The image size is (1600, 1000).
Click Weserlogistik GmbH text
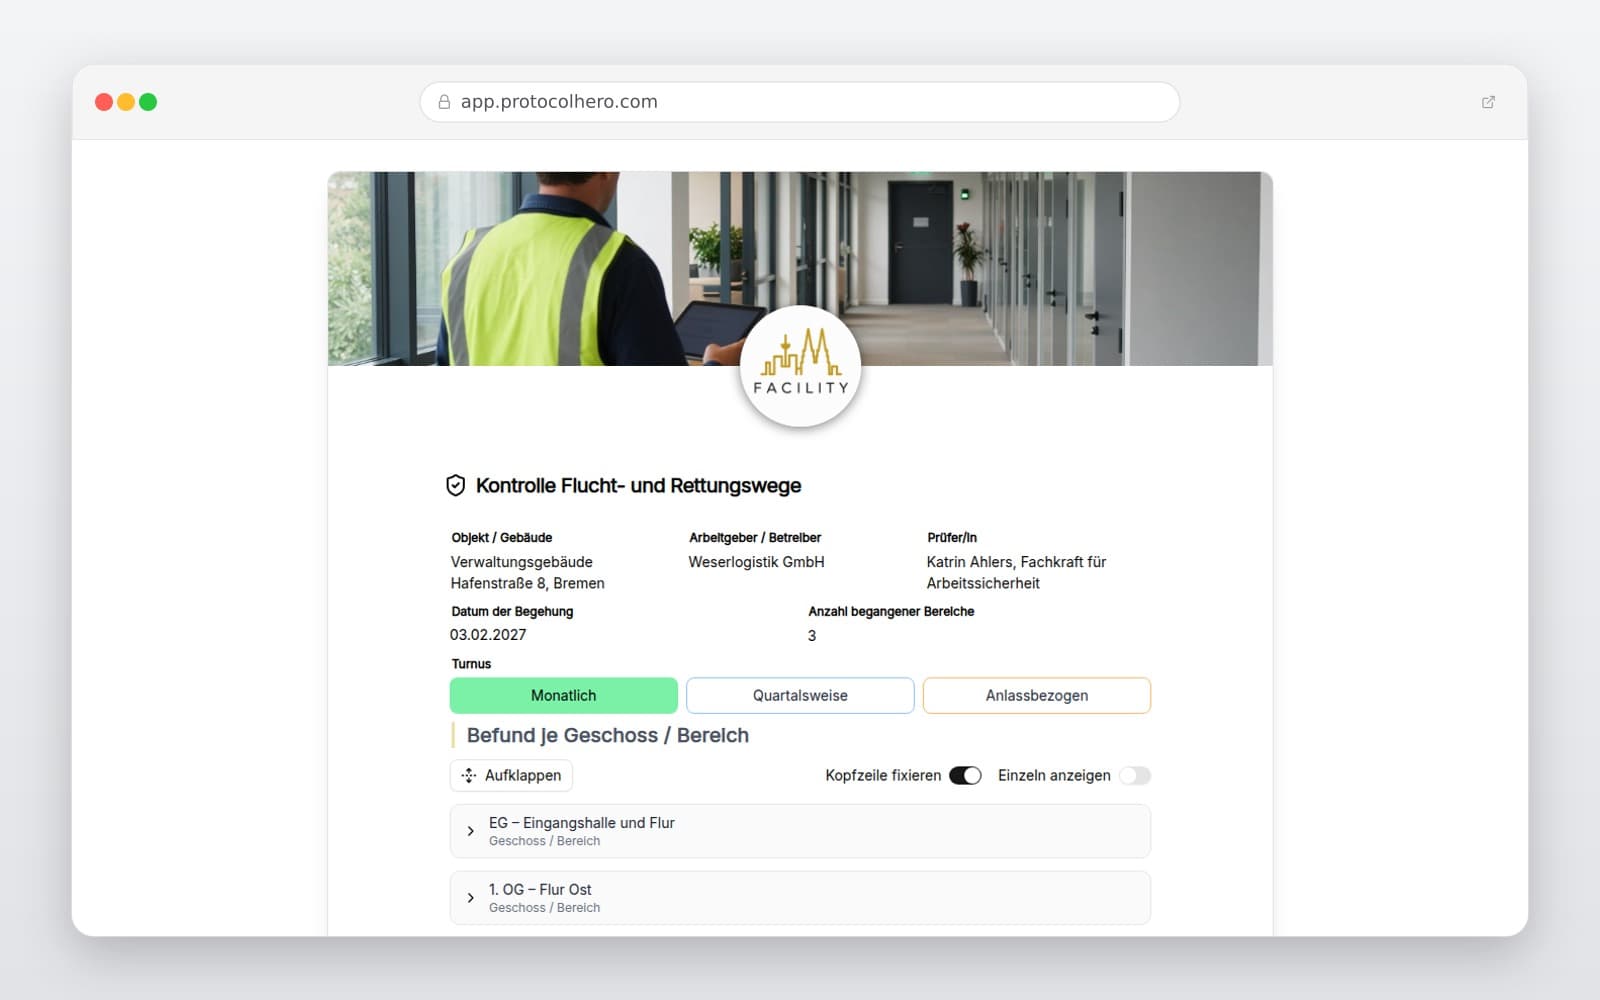click(x=757, y=562)
